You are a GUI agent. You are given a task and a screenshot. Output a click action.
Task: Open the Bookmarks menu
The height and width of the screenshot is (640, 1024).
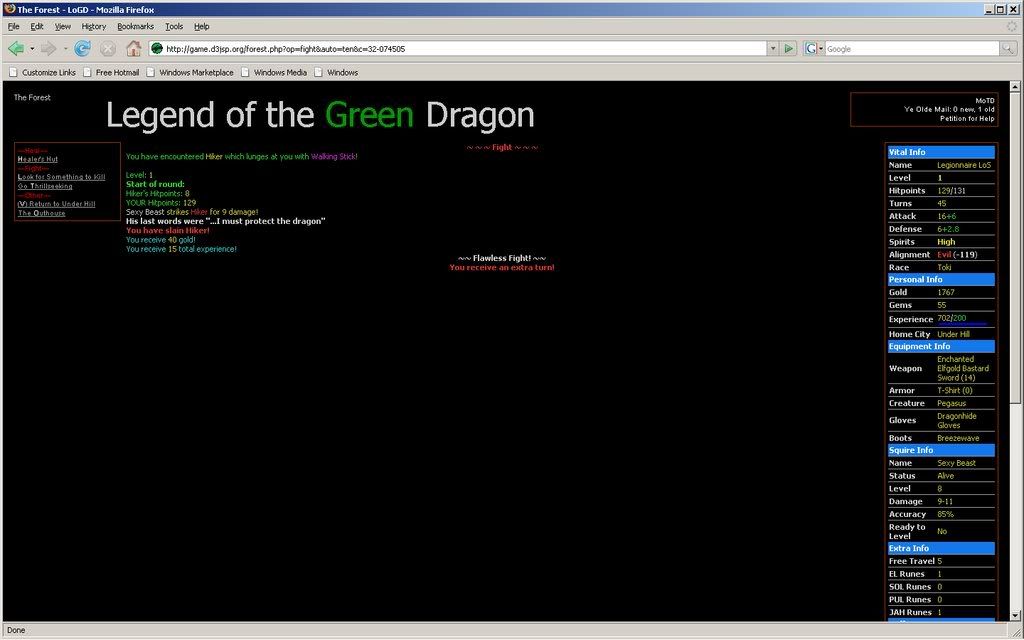135,26
